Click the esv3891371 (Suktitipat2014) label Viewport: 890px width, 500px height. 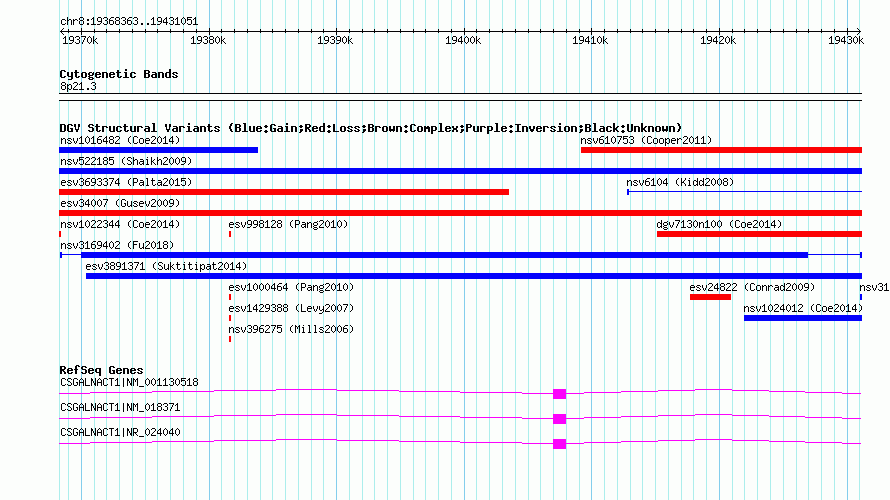(166, 266)
